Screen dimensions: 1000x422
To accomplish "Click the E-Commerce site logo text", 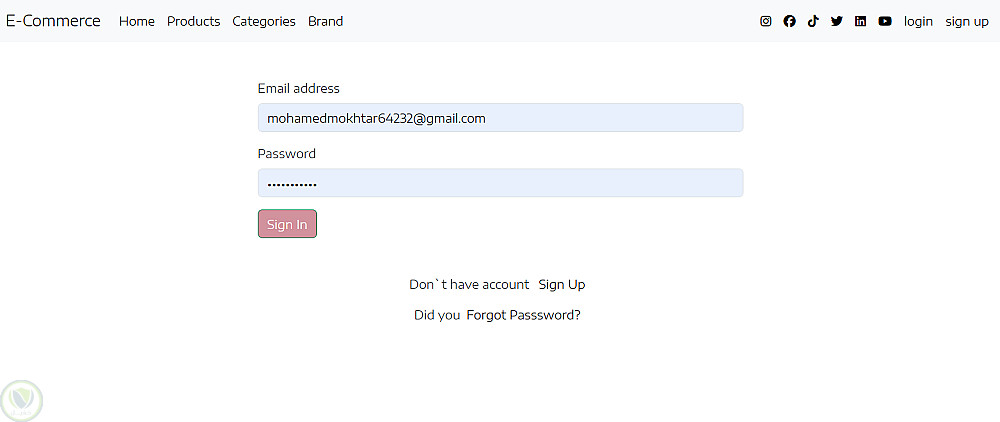I will [x=53, y=21].
